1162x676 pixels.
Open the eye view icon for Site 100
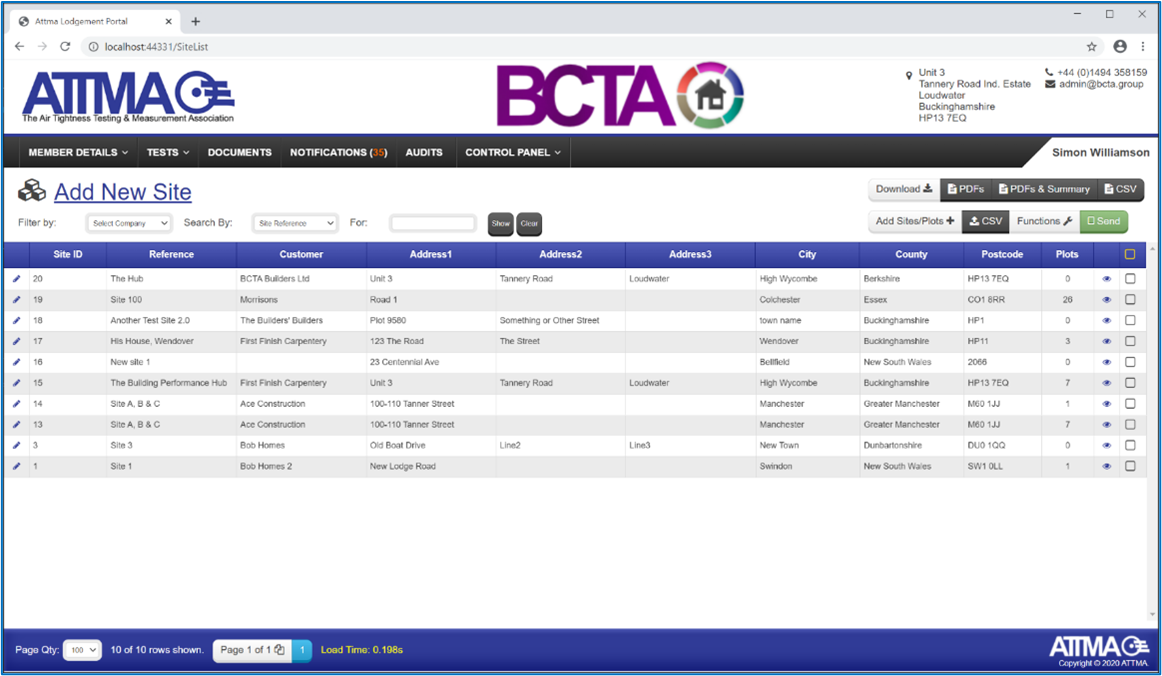point(1106,299)
